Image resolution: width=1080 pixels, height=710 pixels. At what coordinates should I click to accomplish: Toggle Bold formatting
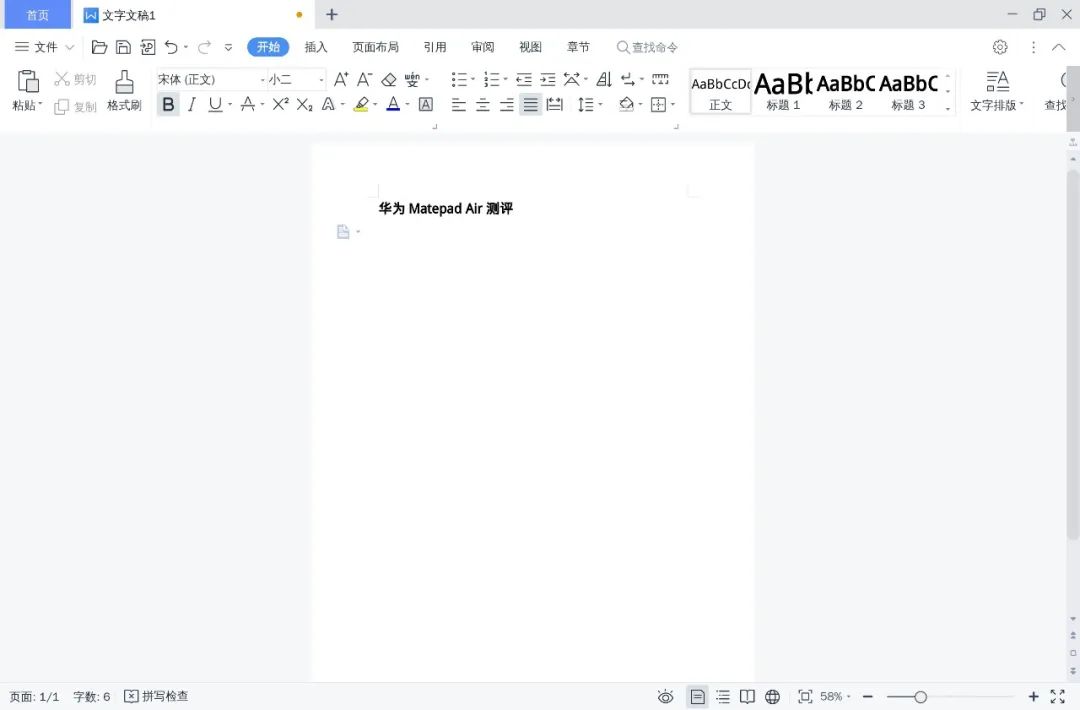coord(168,105)
